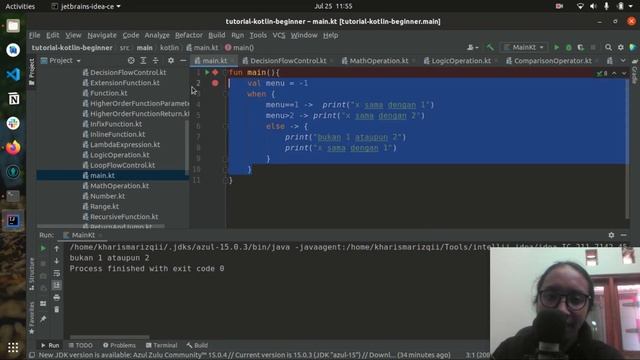Open IDE settings gear in main toolbar
This screenshot has width=640, height=360.
tap(620, 47)
